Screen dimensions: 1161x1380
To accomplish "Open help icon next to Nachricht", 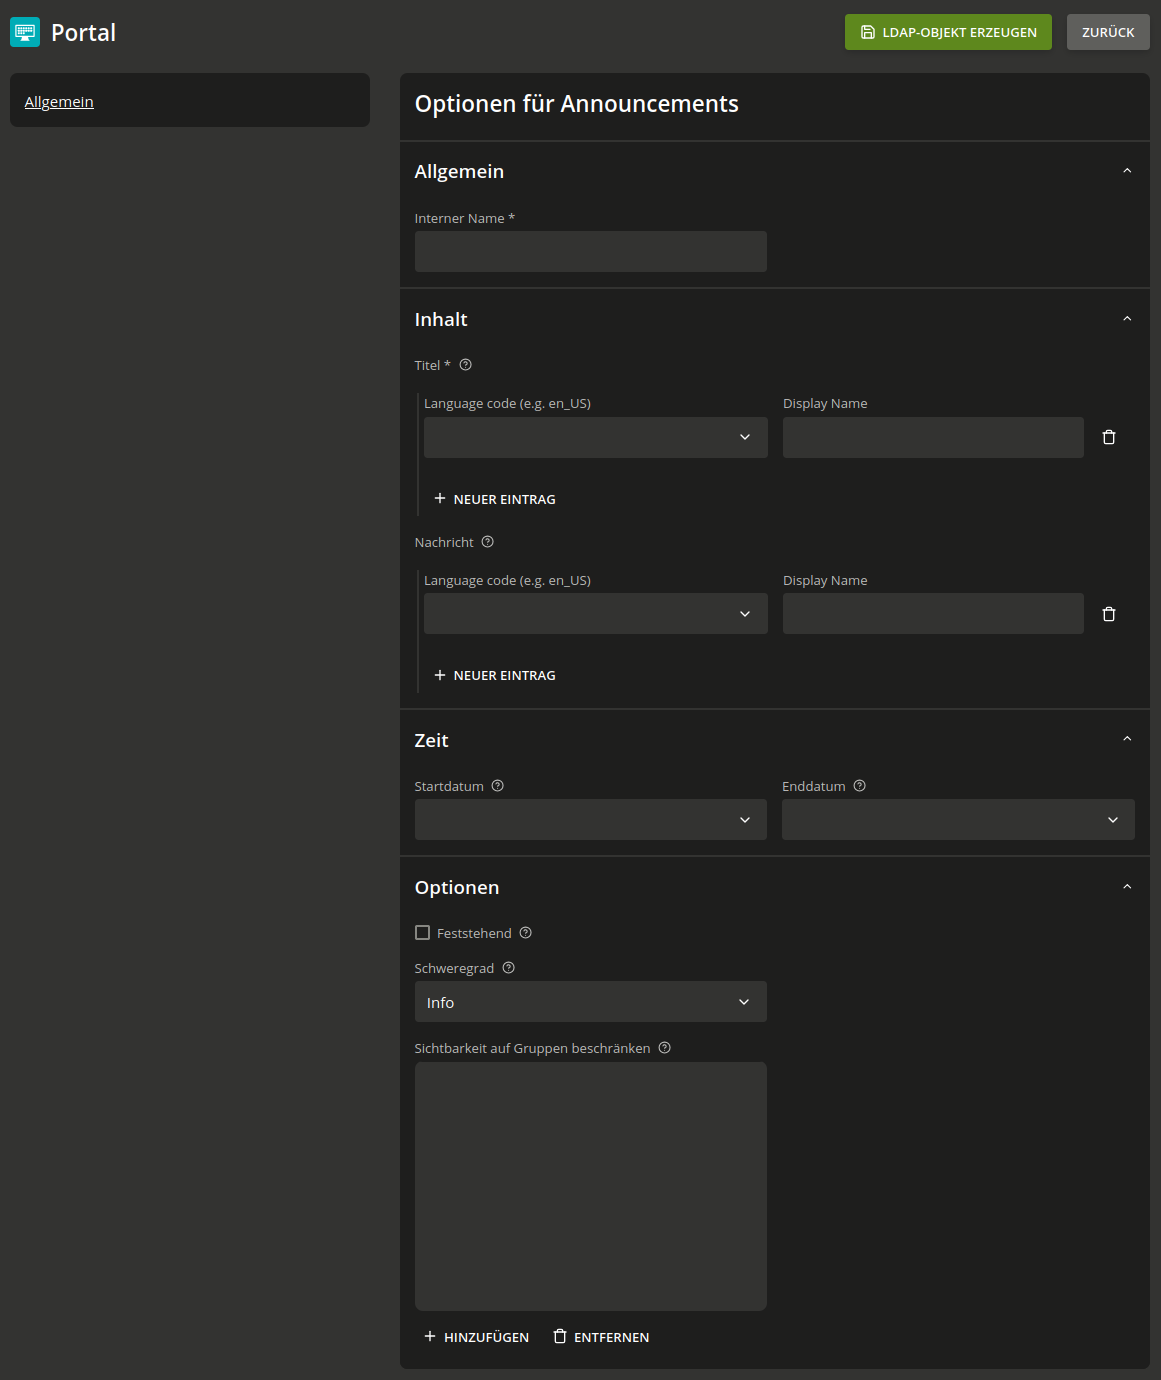I will coord(488,542).
